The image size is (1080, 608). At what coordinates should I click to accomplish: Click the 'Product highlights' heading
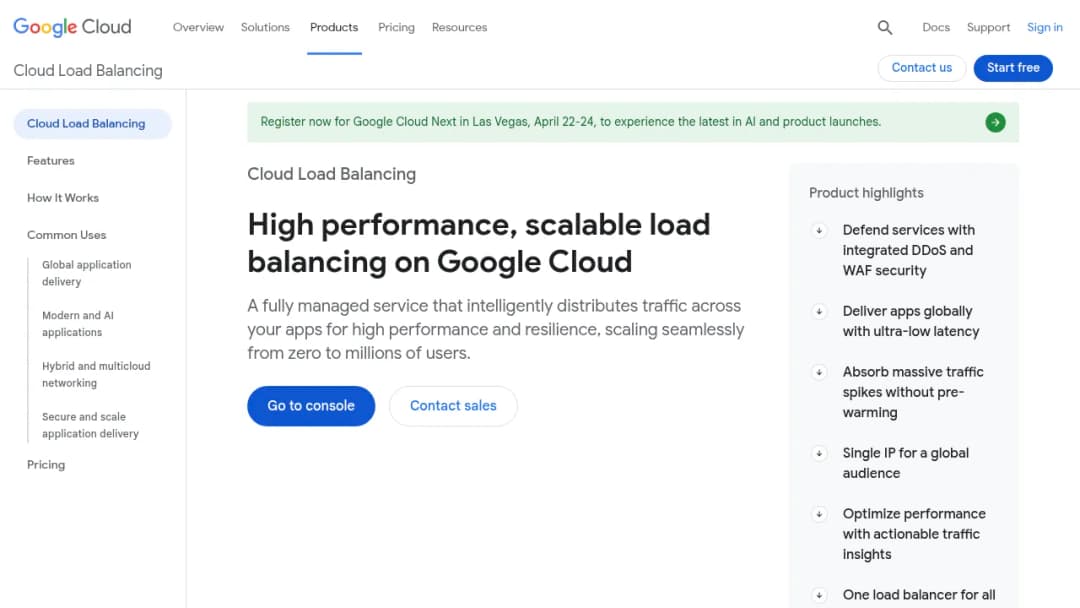pyautogui.click(x=866, y=193)
